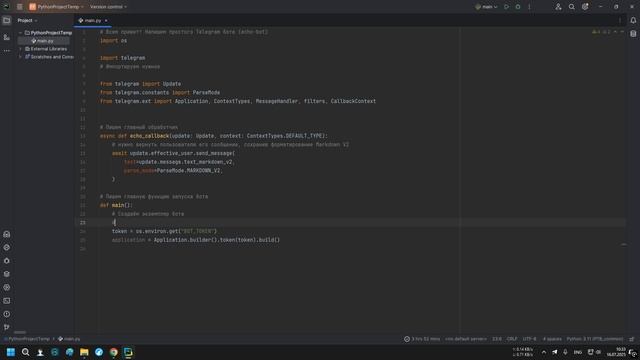
Task: Open IDE settings and updates icon
Action: pyautogui.click(x=585, y=7)
